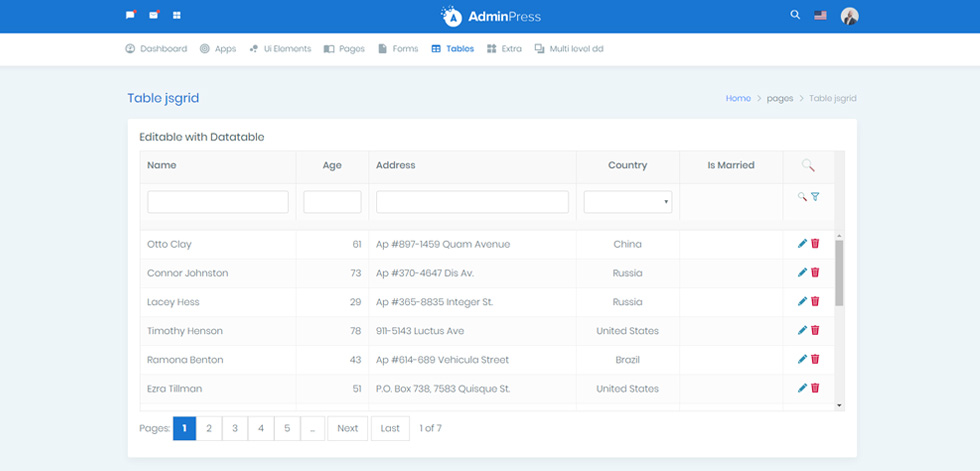Sort table by Address column header

point(472,166)
